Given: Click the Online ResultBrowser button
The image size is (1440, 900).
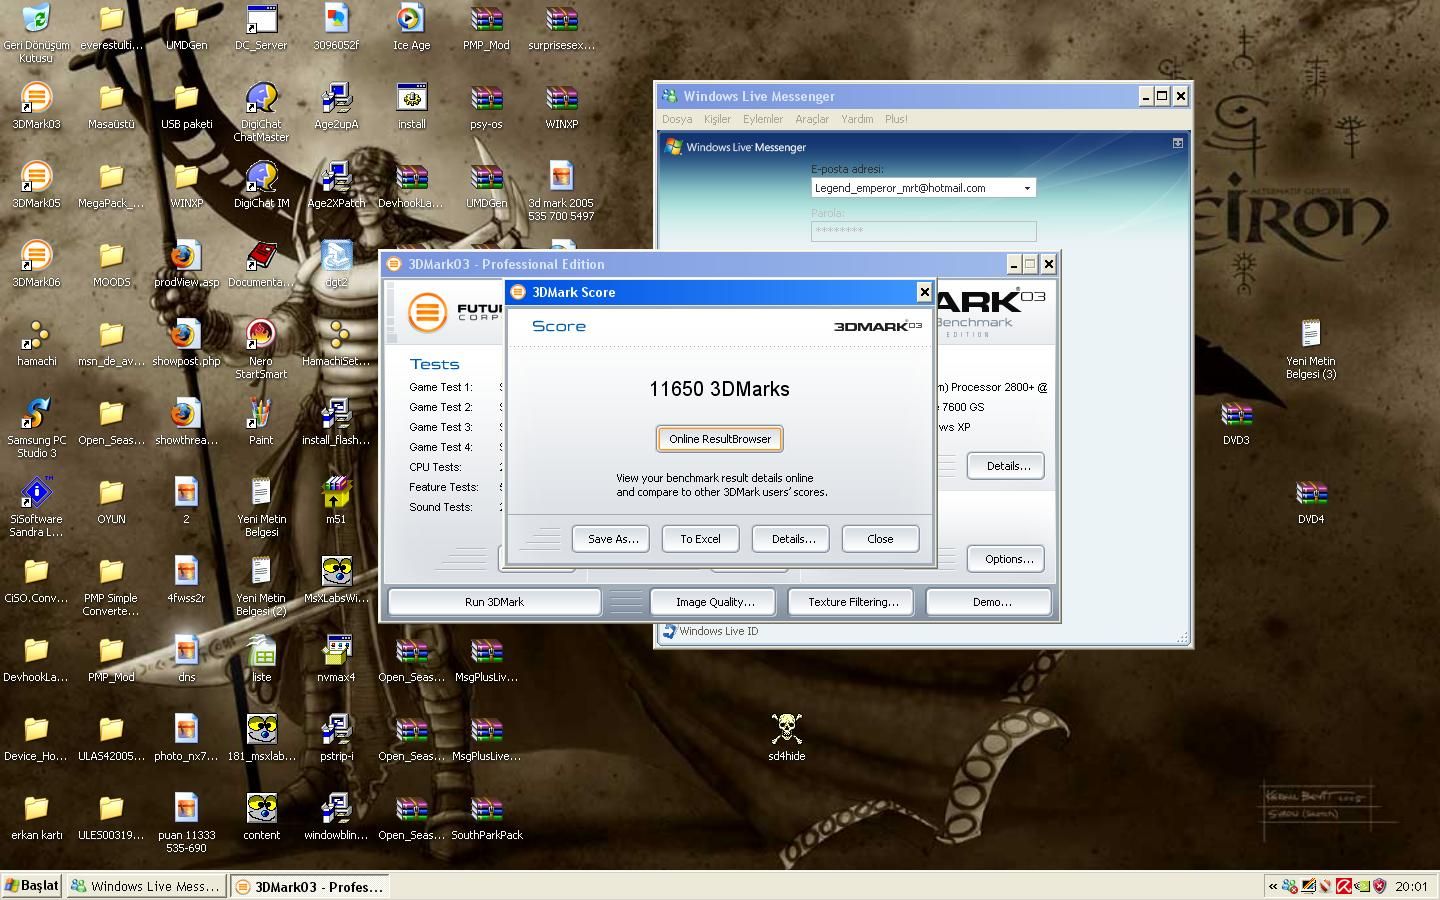Looking at the screenshot, I should (720, 439).
